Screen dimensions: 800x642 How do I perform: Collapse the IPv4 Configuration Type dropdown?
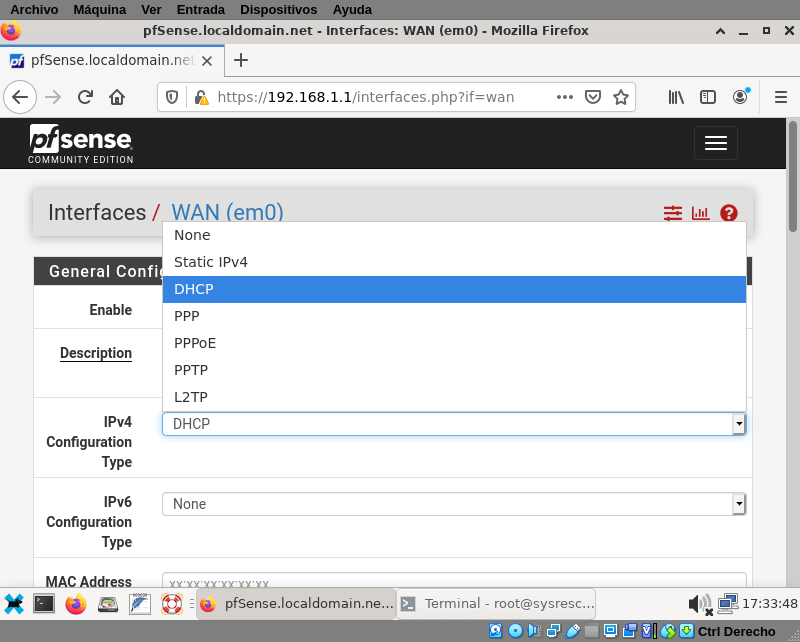(454, 424)
